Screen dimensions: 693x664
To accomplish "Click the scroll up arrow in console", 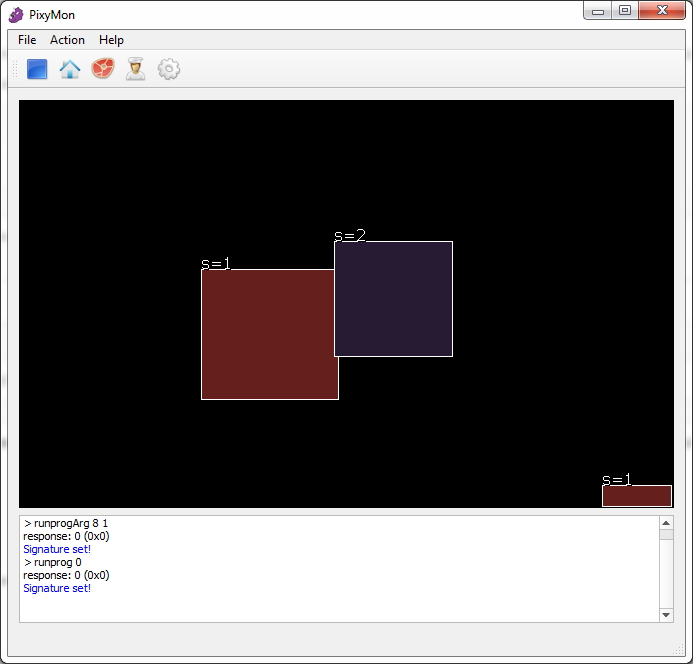I will coord(666,523).
